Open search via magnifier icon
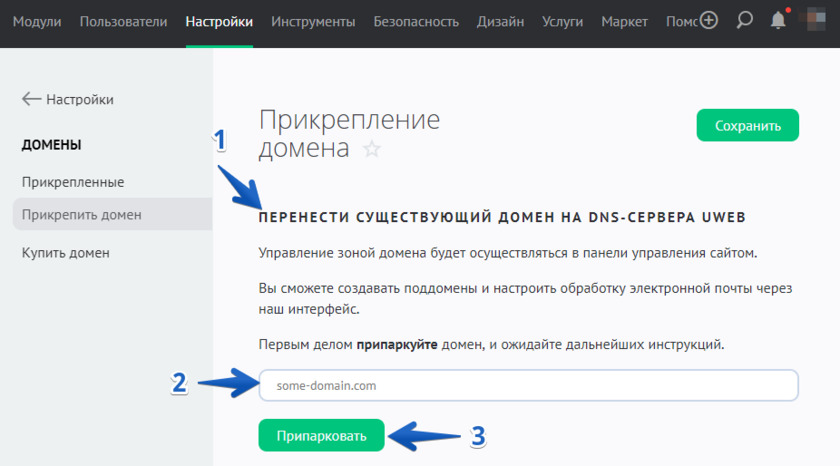This screenshot has width=840, height=466. [x=743, y=20]
